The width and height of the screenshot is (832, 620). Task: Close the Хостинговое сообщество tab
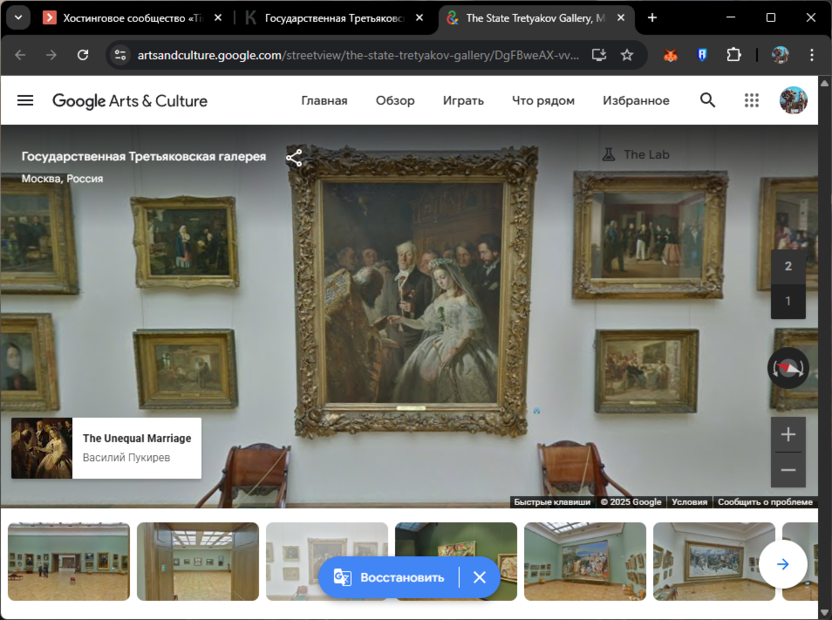pyautogui.click(x=218, y=18)
